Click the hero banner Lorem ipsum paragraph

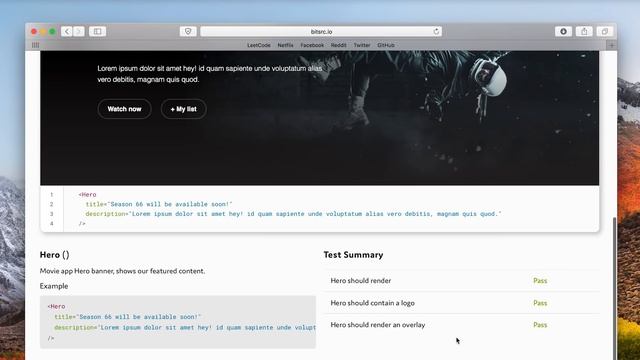(x=210, y=74)
